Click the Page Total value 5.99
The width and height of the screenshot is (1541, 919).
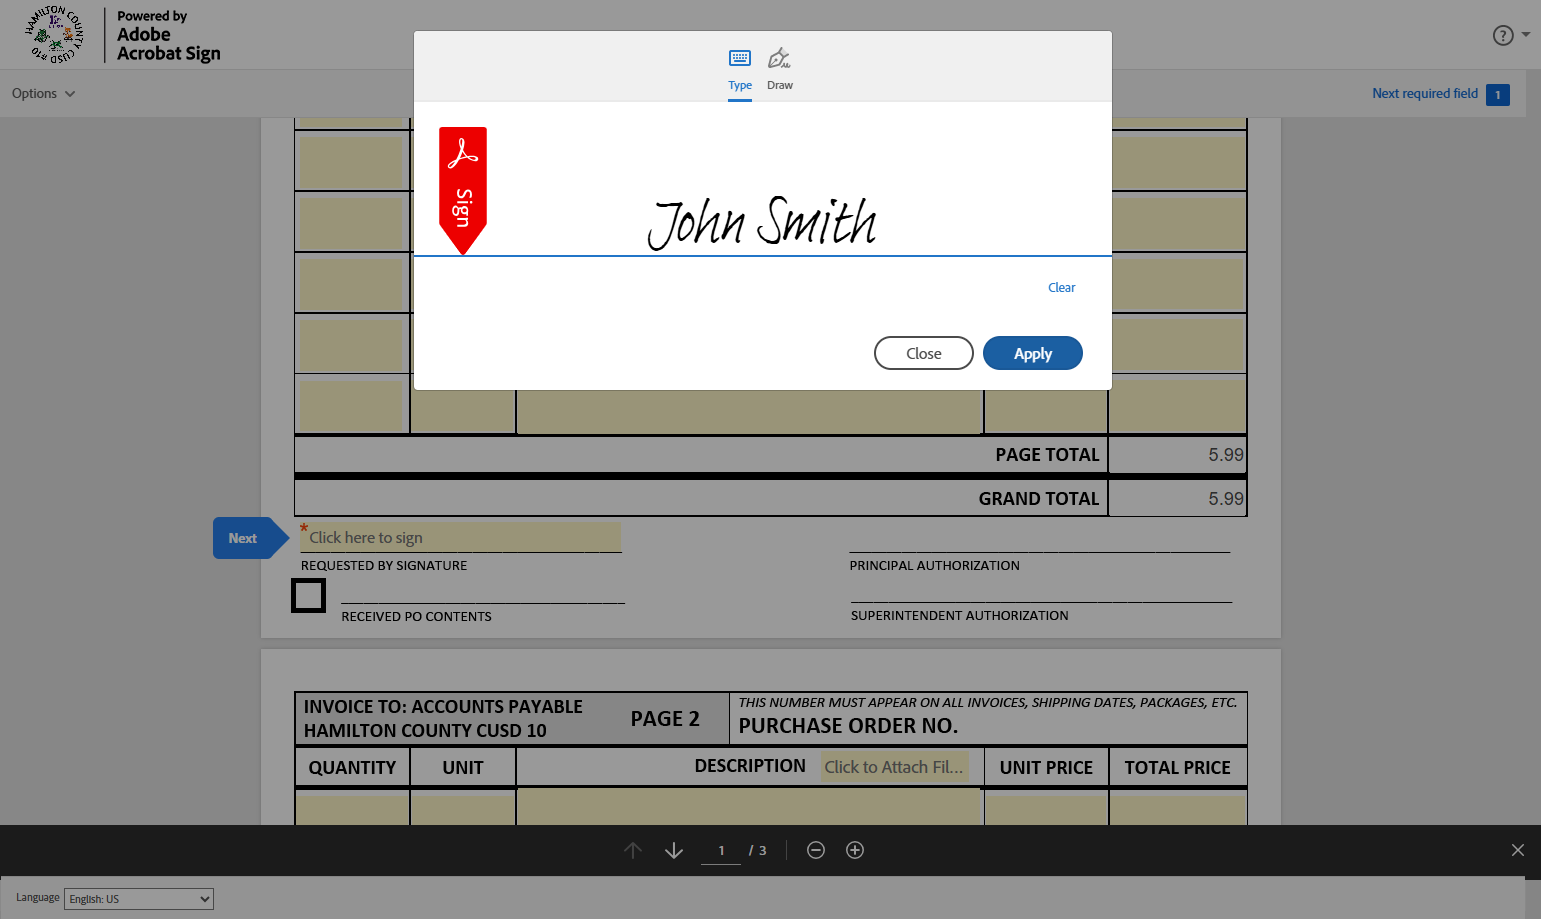point(1226,455)
